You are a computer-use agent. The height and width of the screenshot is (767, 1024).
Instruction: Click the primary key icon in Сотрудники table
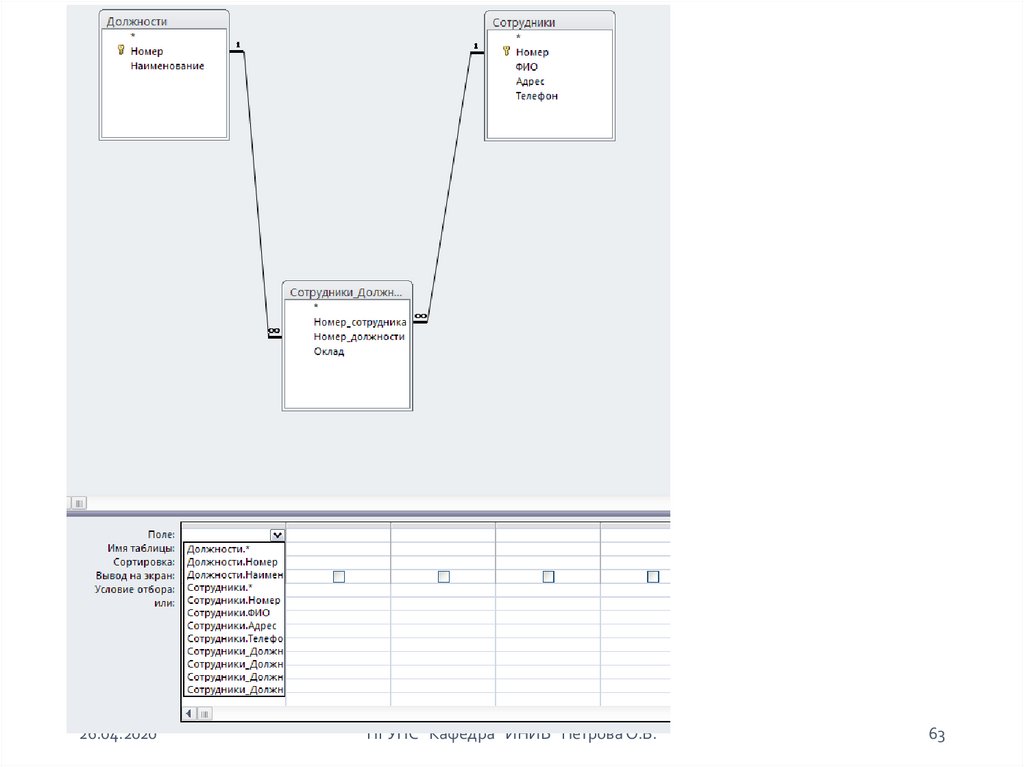506,51
